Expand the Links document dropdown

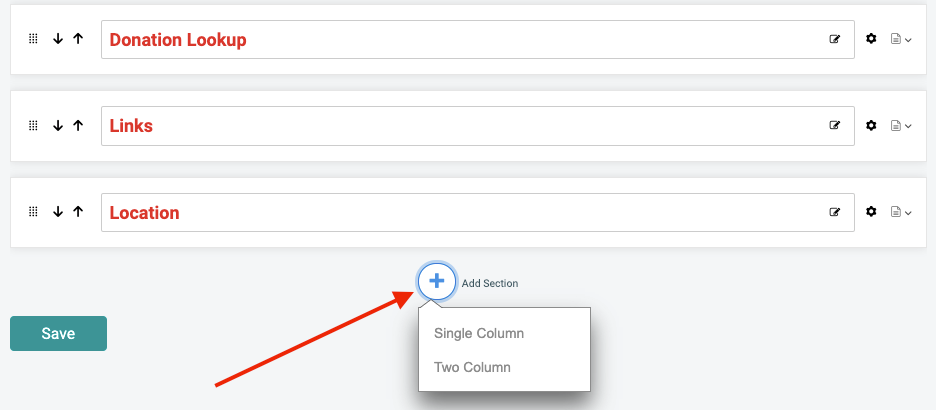click(x=901, y=126)
